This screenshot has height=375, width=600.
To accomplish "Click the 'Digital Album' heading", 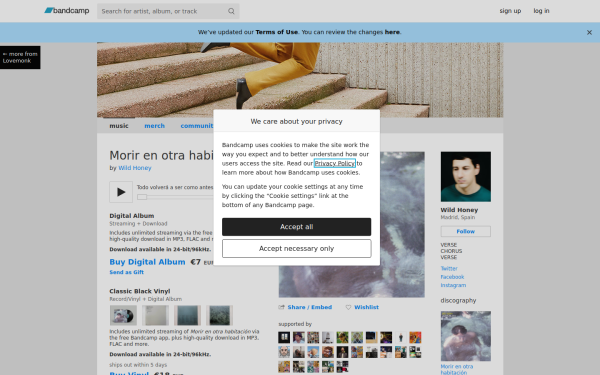I will click(132, 216).
